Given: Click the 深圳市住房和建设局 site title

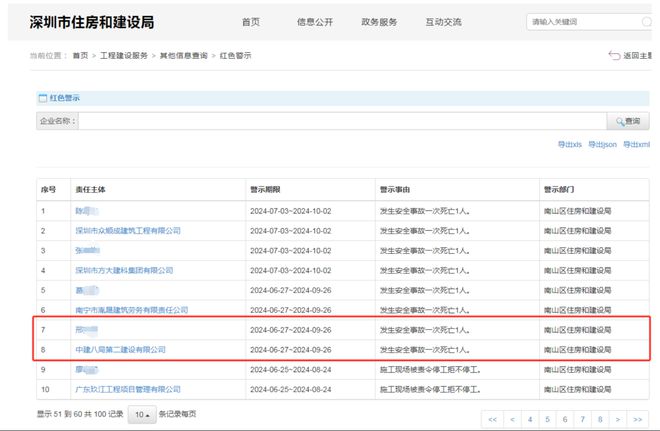Looking at the screenshot, I should click(x=92, y=22).
